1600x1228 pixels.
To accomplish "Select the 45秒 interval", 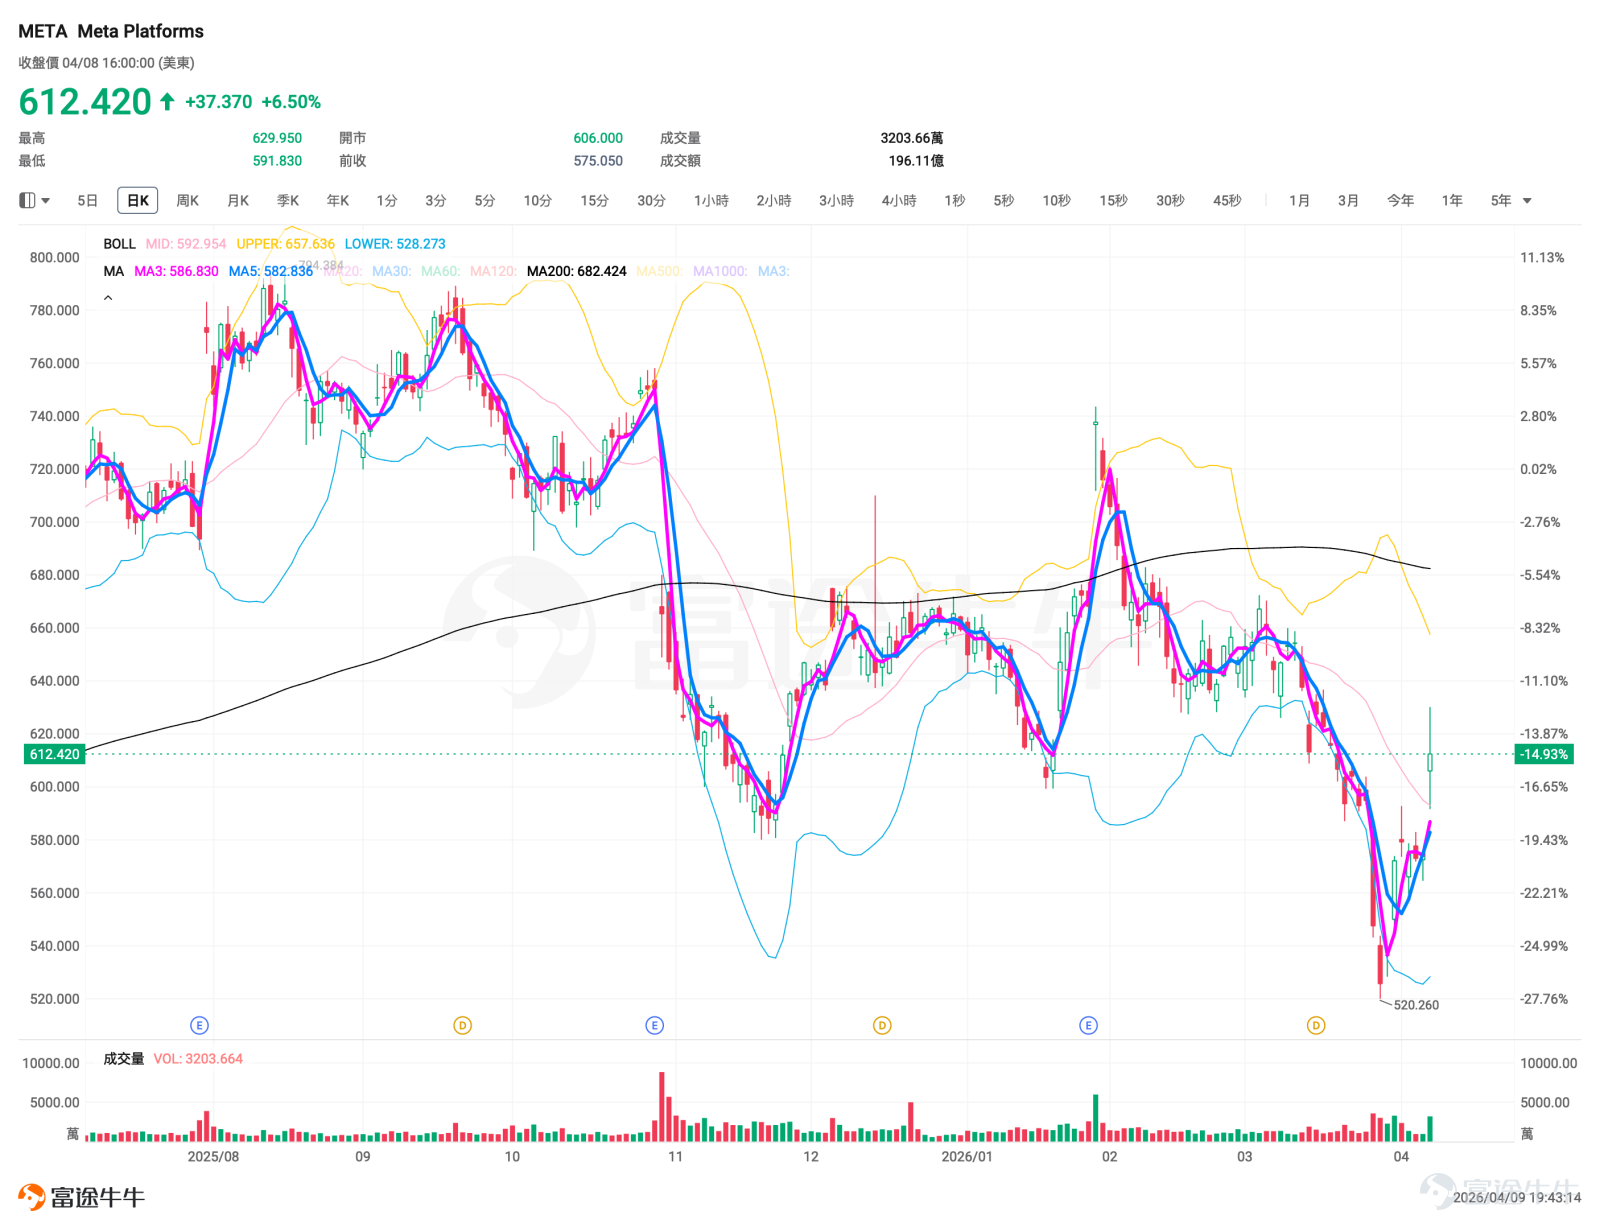I will [x=1228, y=201].
